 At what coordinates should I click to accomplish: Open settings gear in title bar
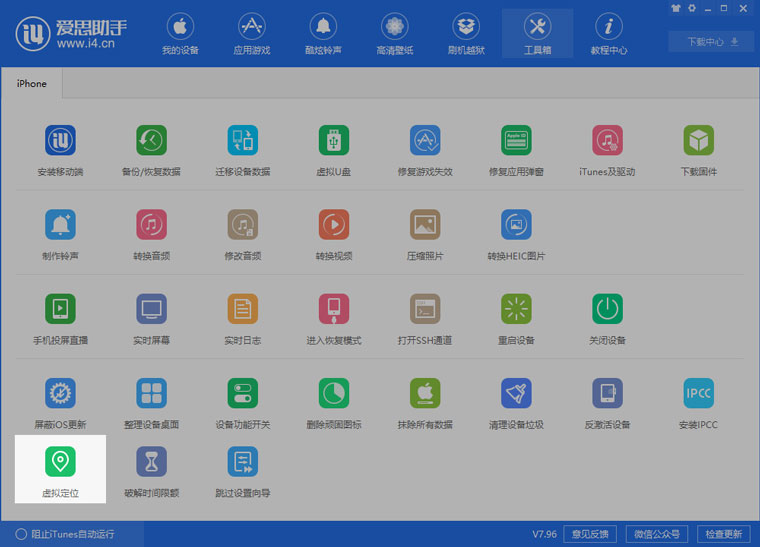tap(692, 8)
